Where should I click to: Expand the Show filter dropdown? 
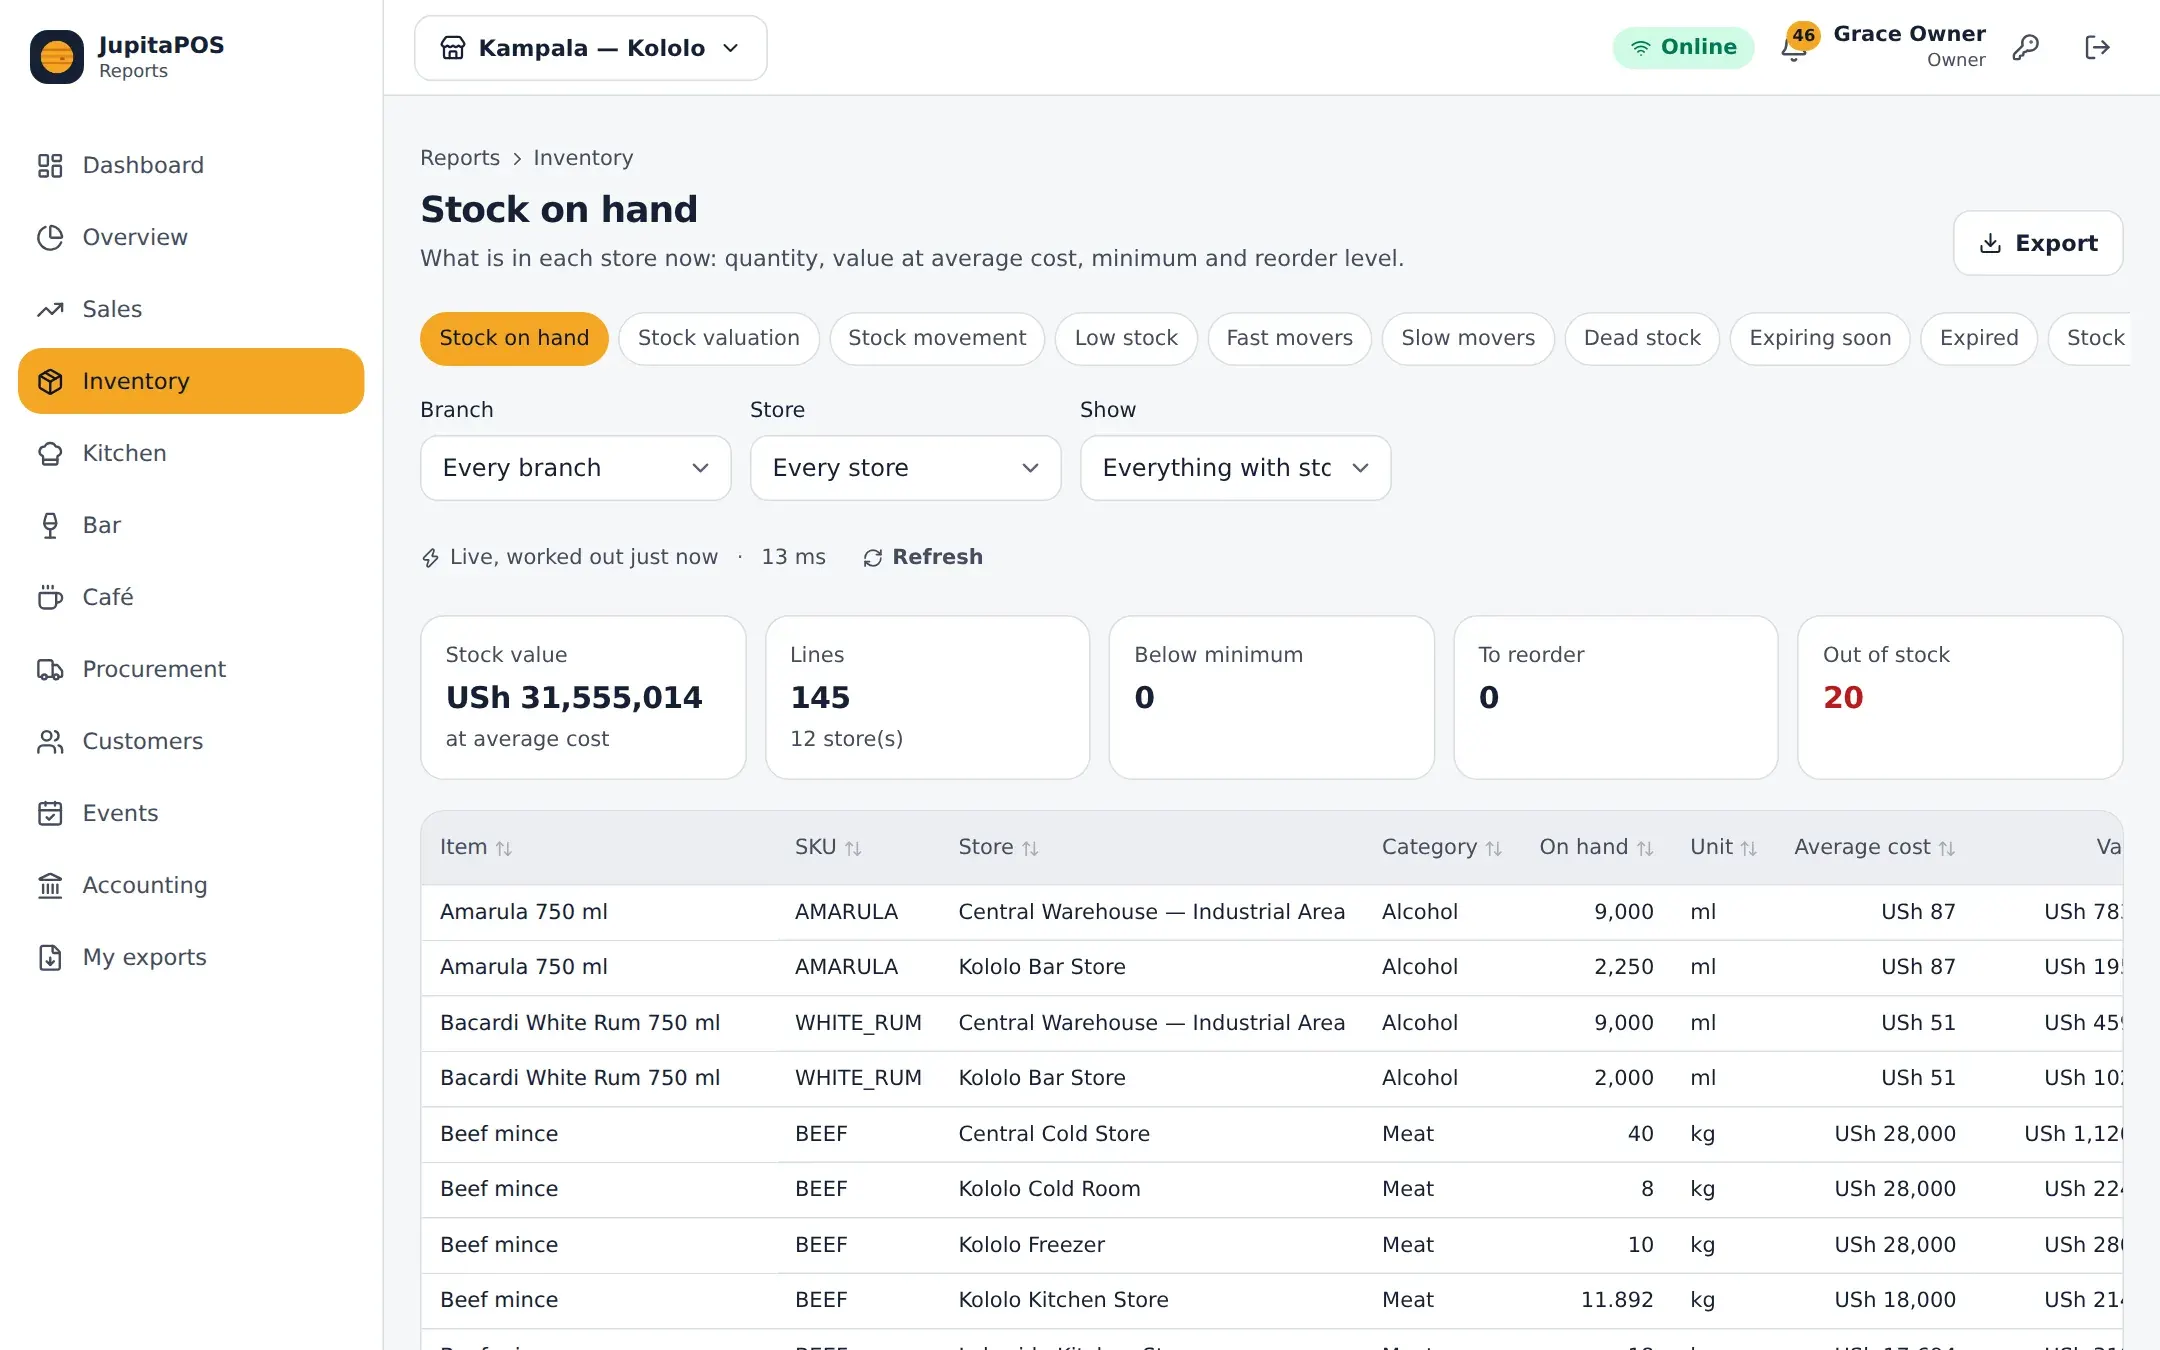point(1236,468)
